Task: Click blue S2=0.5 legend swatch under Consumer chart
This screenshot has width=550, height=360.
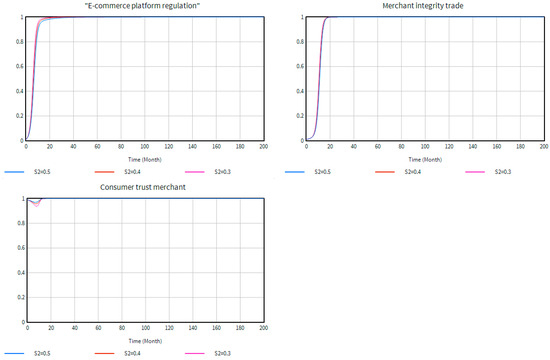Action: click(x=14, y=353)
